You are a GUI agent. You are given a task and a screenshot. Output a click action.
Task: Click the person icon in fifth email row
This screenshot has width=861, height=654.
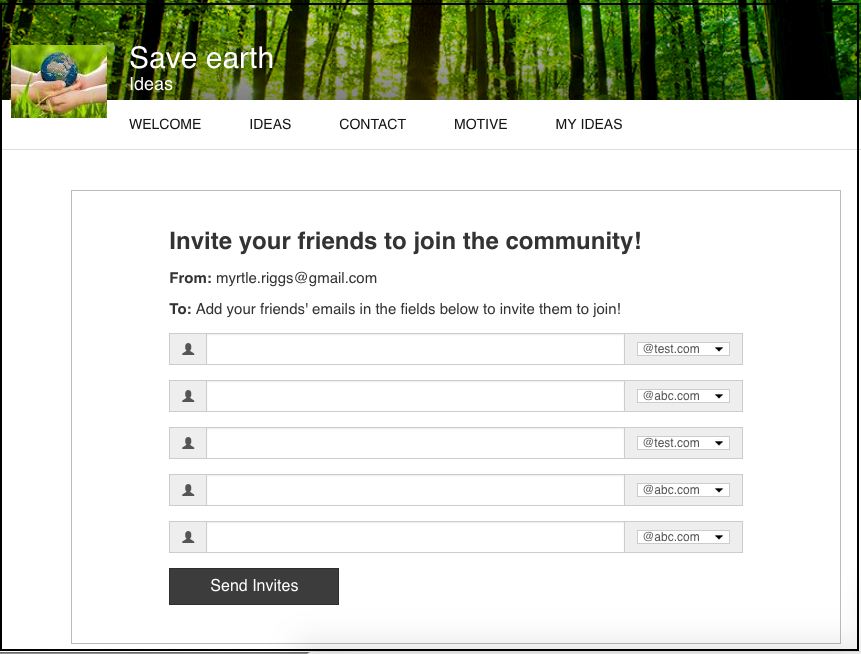click(x=188, y=536)
